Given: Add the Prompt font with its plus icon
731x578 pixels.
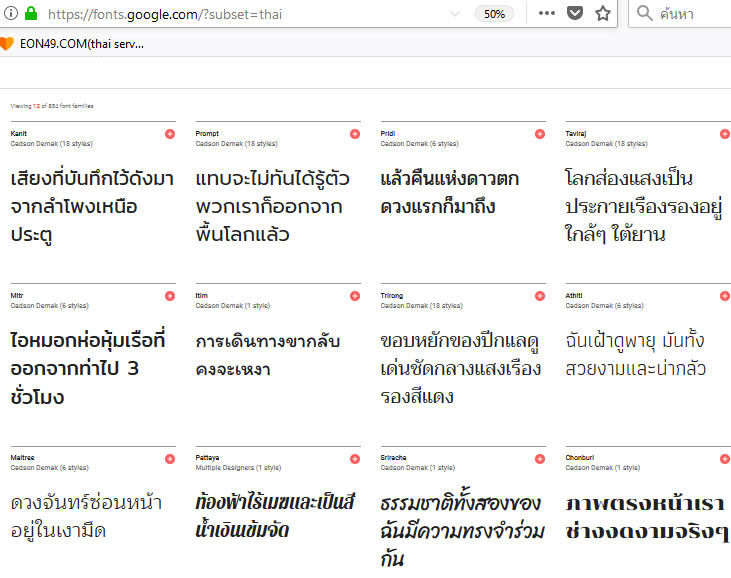Looking at the screenshot, I should point(355,134).
